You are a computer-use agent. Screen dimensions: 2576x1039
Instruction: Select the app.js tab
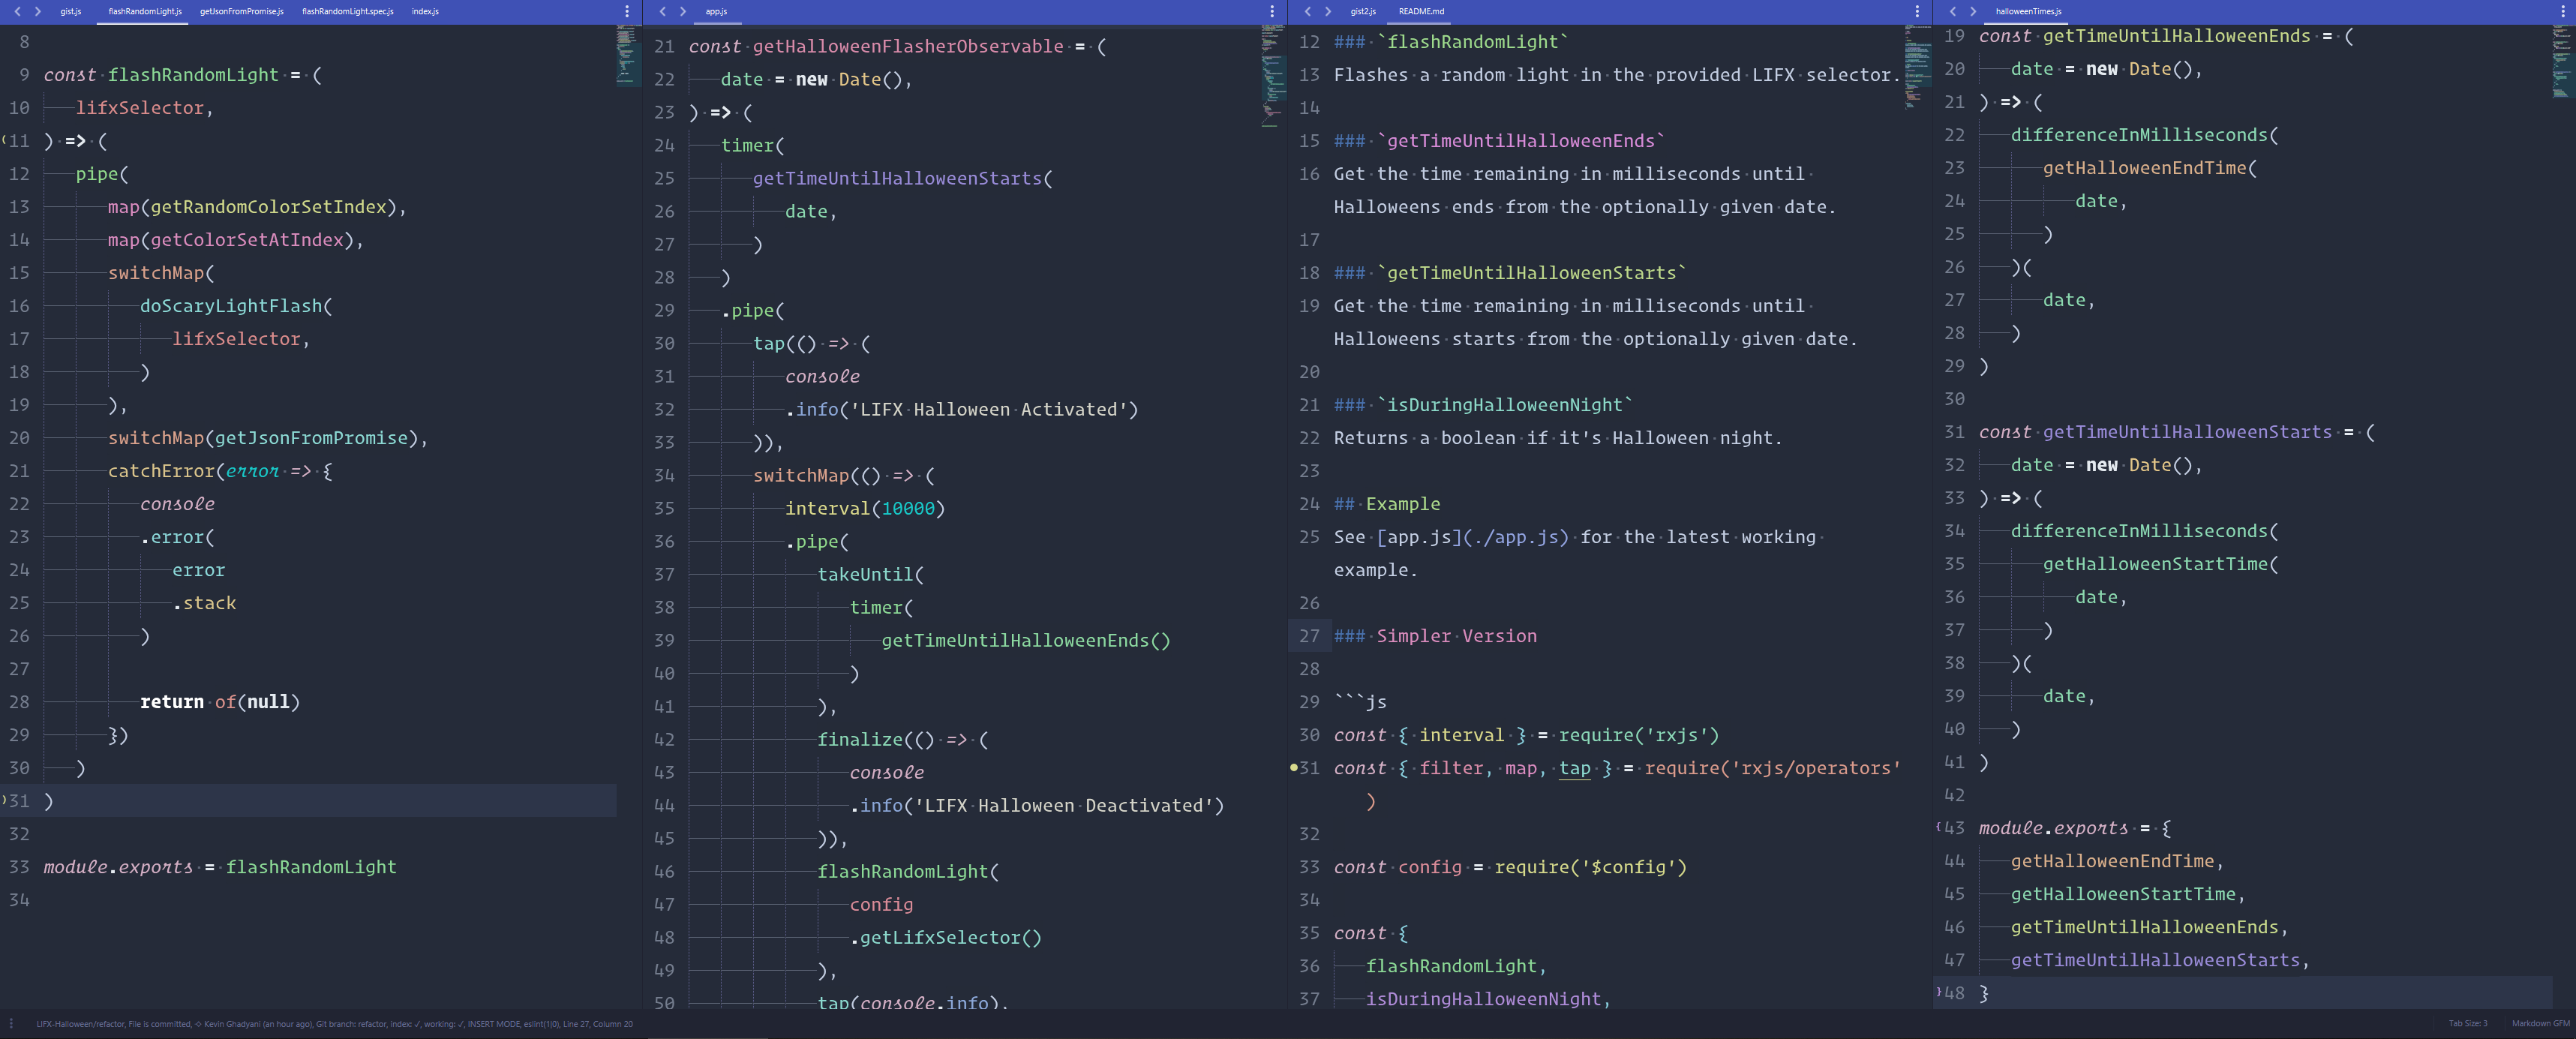point(716,11)
